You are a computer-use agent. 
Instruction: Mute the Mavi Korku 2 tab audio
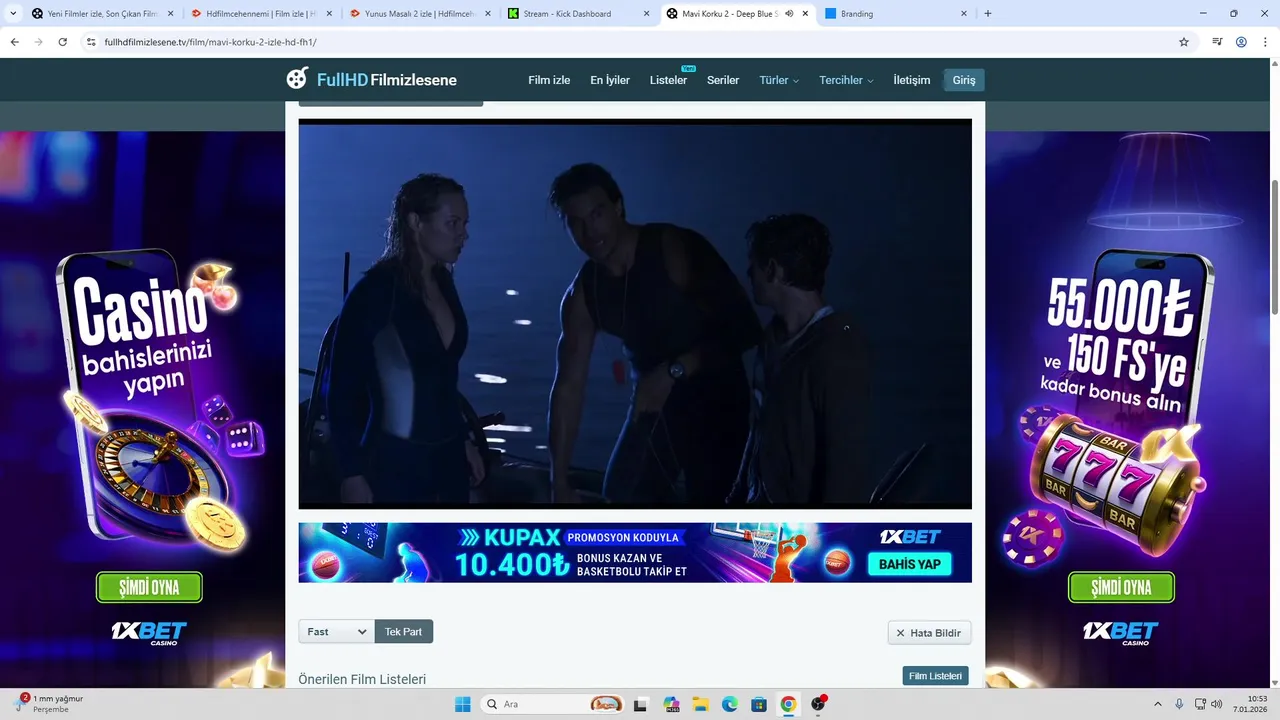pos(789,14)
